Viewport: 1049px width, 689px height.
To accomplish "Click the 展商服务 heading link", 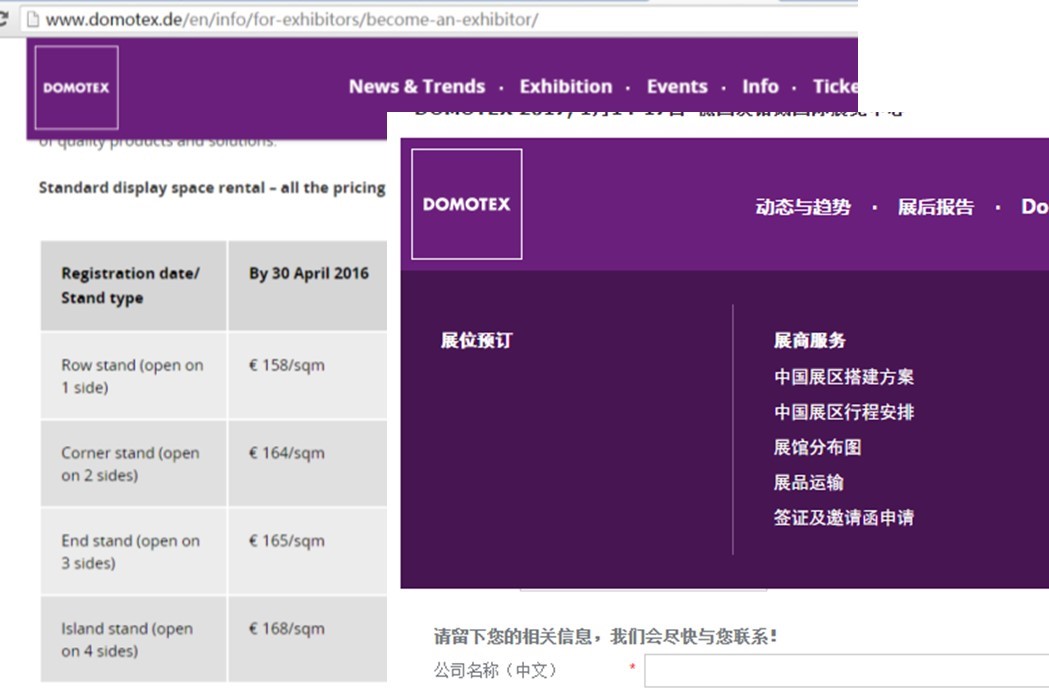I will [x=809, y=340].
